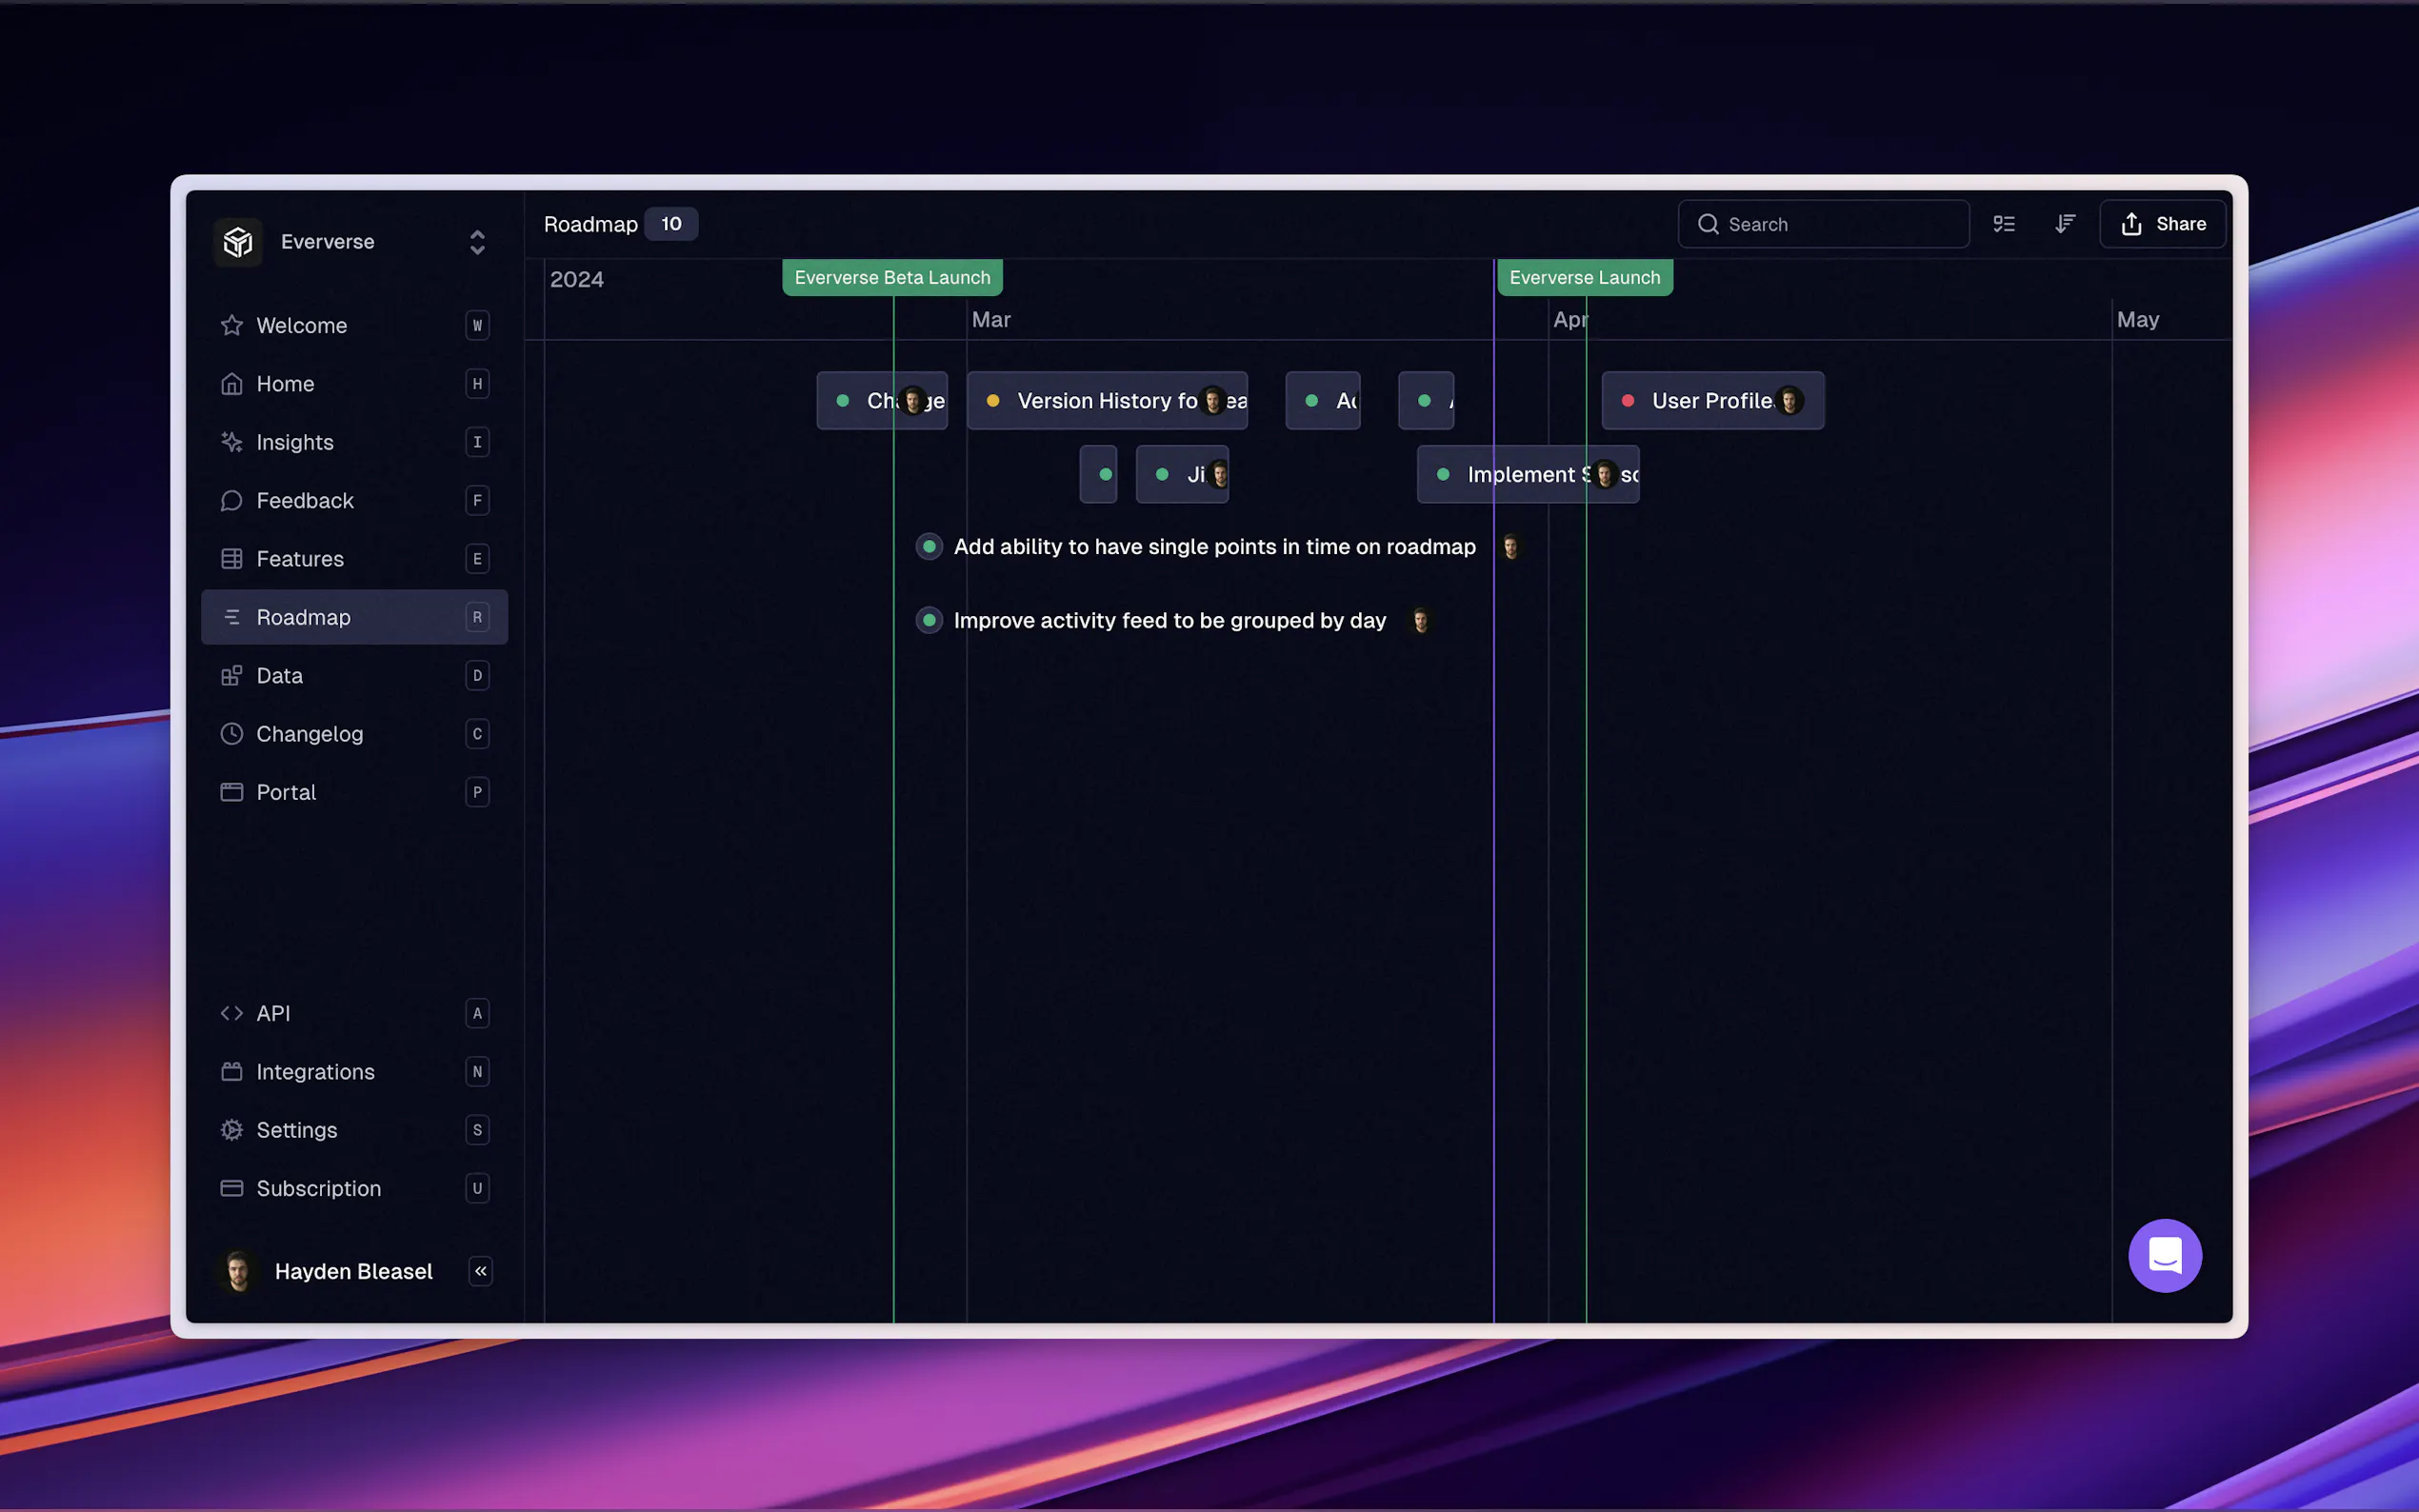The image size is (2419, 1512).
Task: Click the Insights sparkle icon in sidebar
Action: click(x=232, y=442)
